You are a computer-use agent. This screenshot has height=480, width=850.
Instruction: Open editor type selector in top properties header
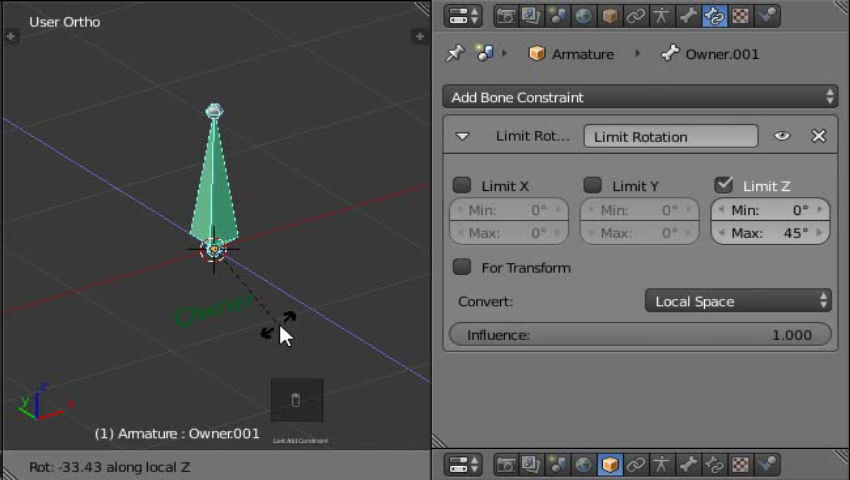click(463, 16)
